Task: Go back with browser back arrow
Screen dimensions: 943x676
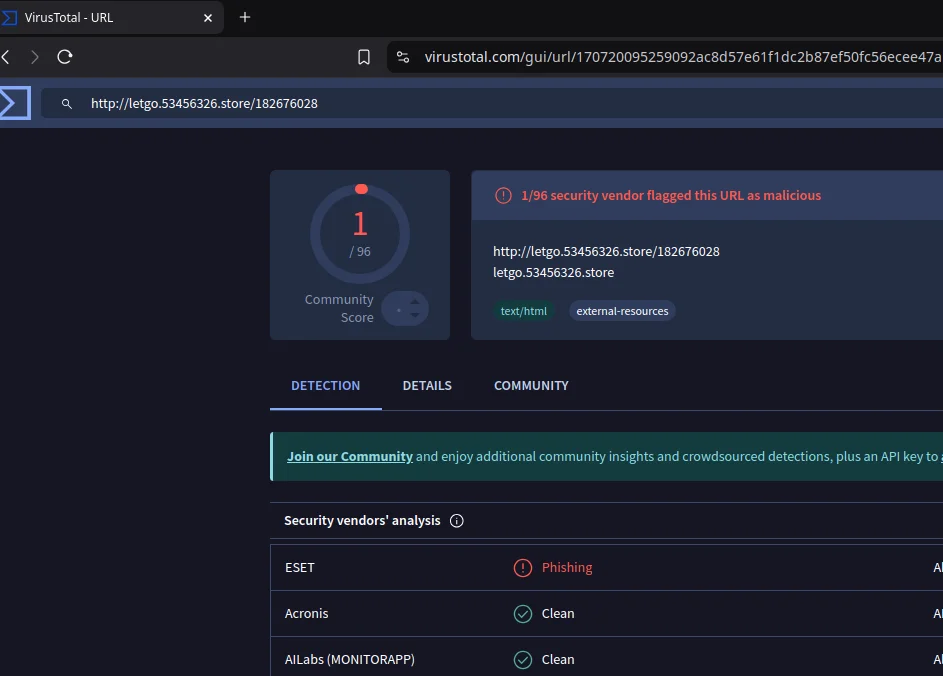Action: coord(6,57)
